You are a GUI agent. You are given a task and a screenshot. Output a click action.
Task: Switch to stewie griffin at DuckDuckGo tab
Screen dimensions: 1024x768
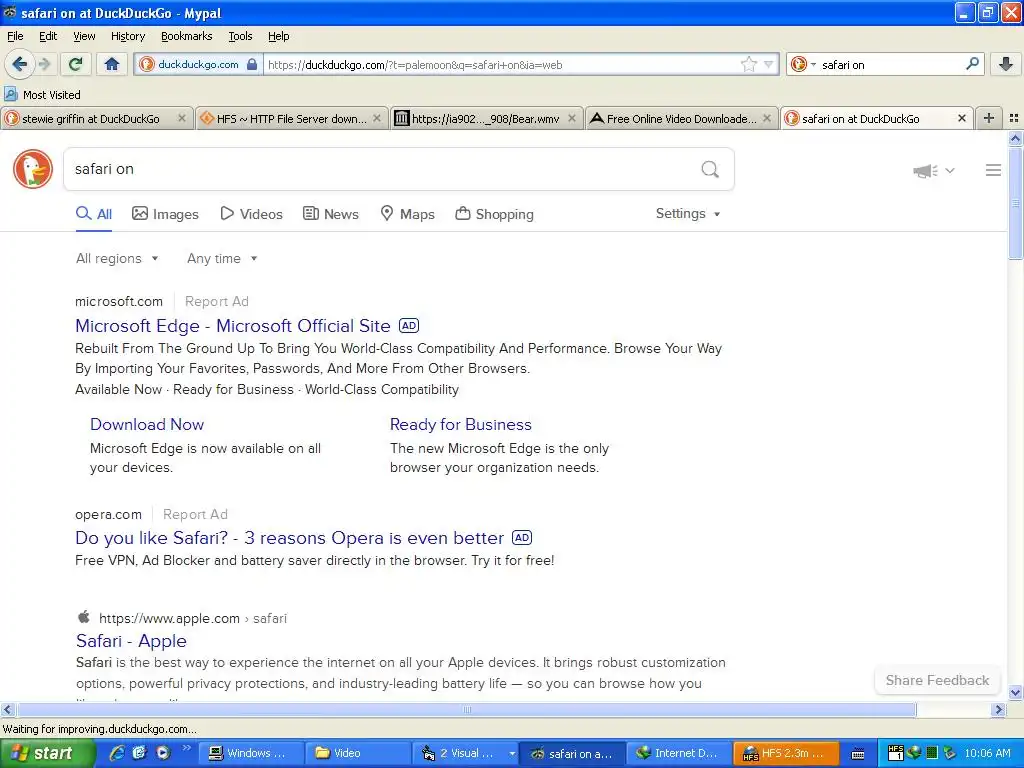tap(90, 119)
